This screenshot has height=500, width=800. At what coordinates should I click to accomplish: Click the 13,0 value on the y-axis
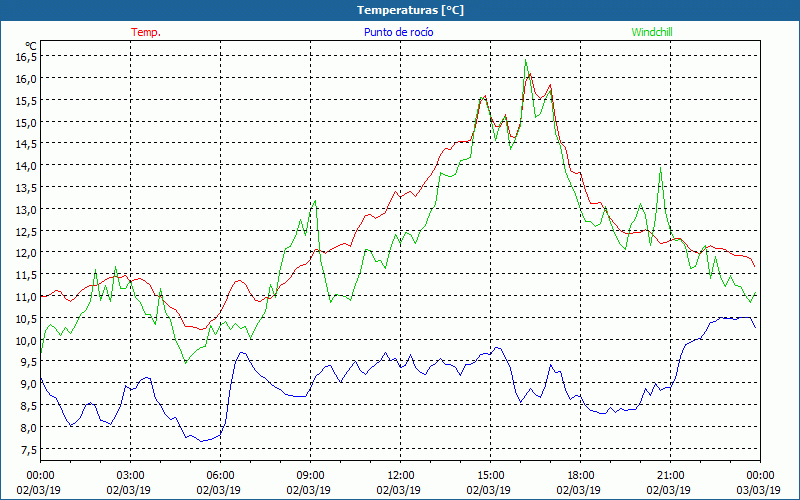coord(26,209)
